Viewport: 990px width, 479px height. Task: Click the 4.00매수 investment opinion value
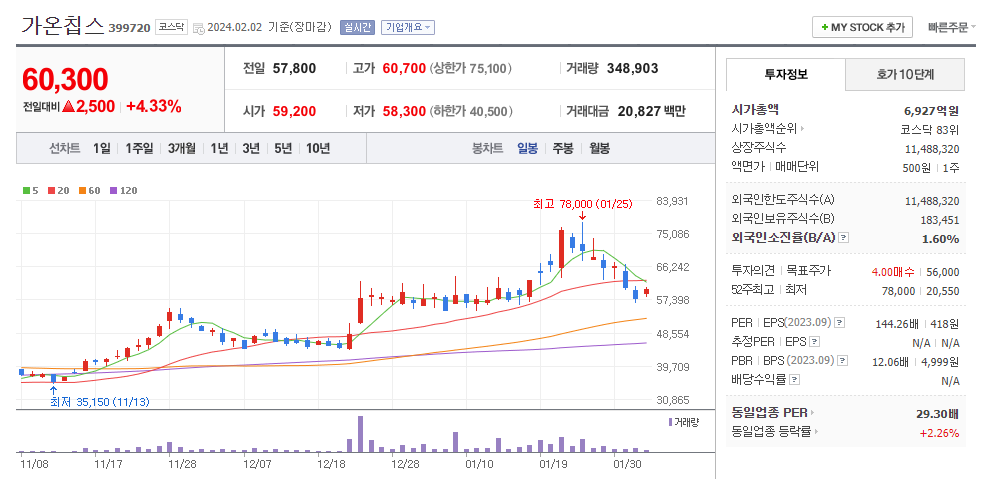pyautogui.click(x=893, y=272)
